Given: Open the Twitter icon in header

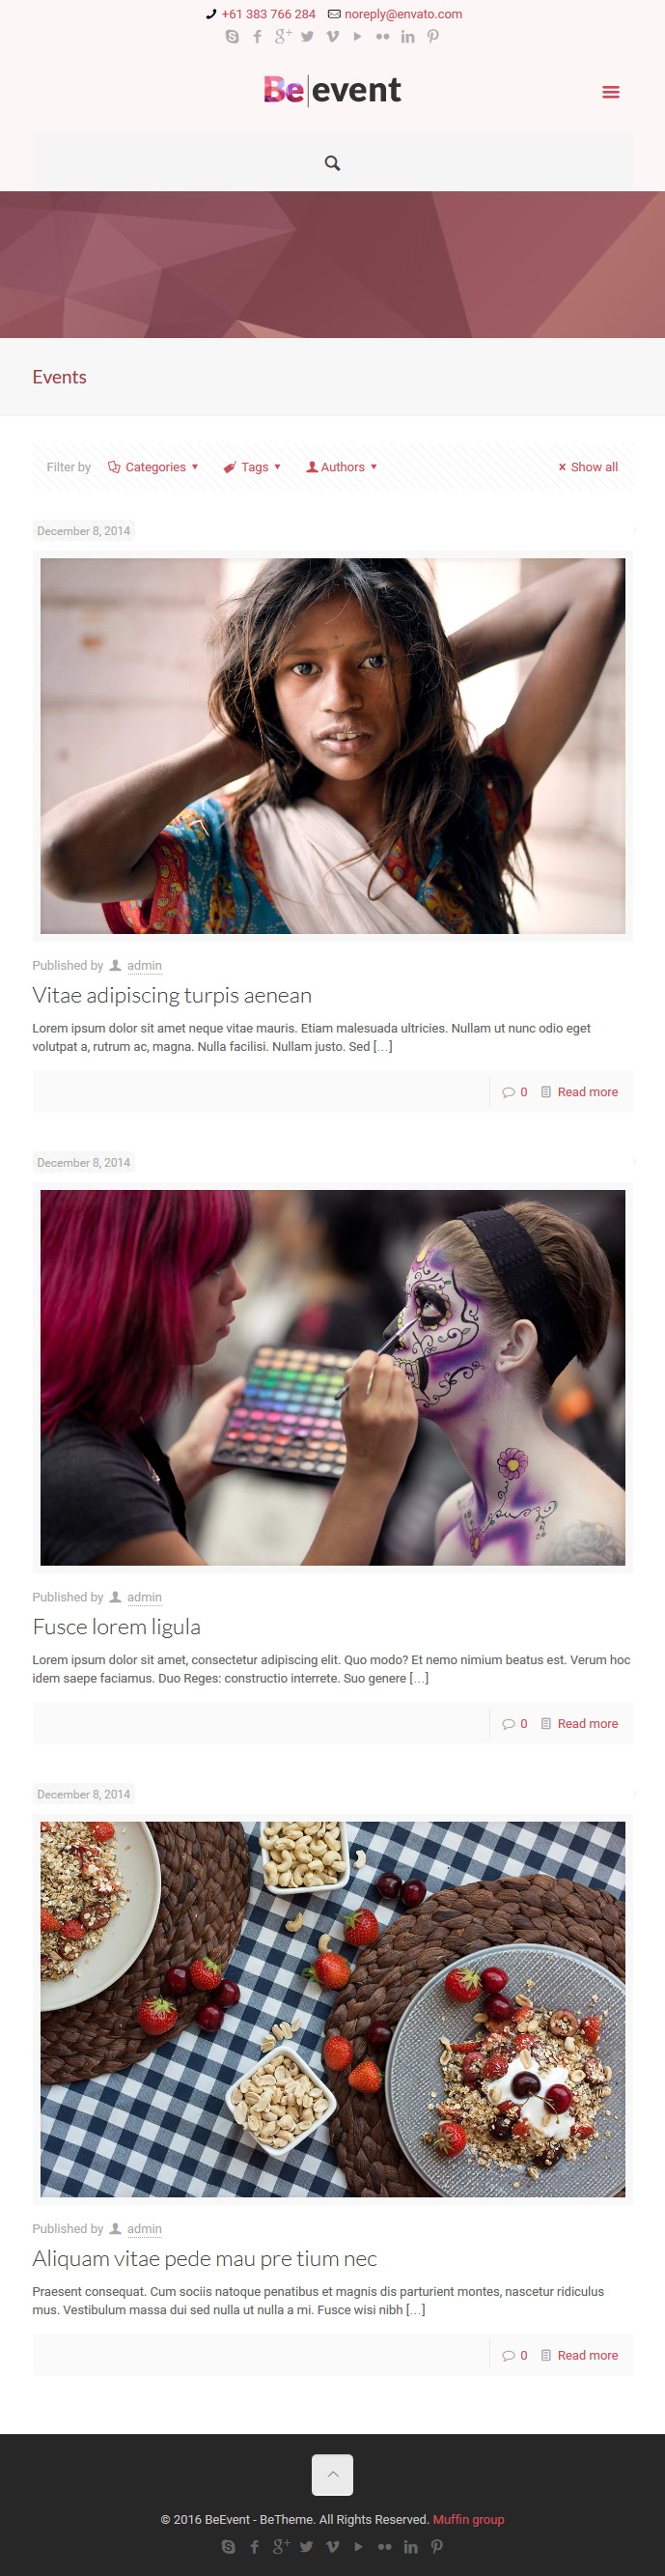Looking at the screenshot, I should (x=307, y=37).
